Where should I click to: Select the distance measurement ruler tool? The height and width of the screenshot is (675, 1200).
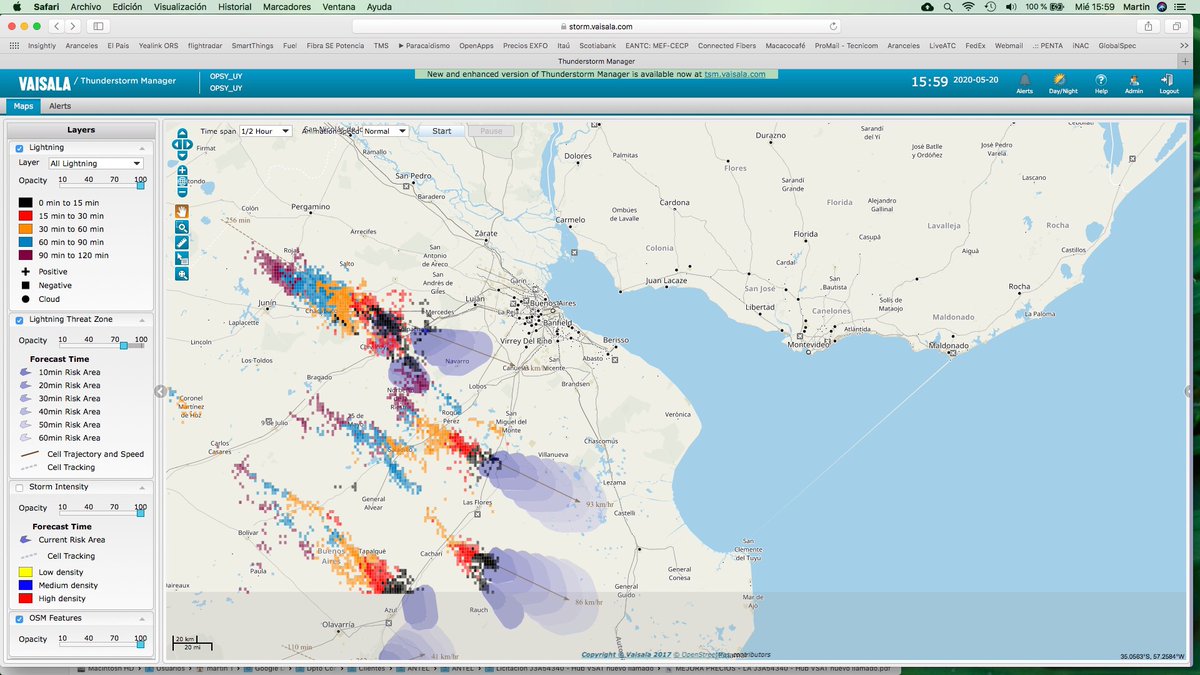(182, 243)
